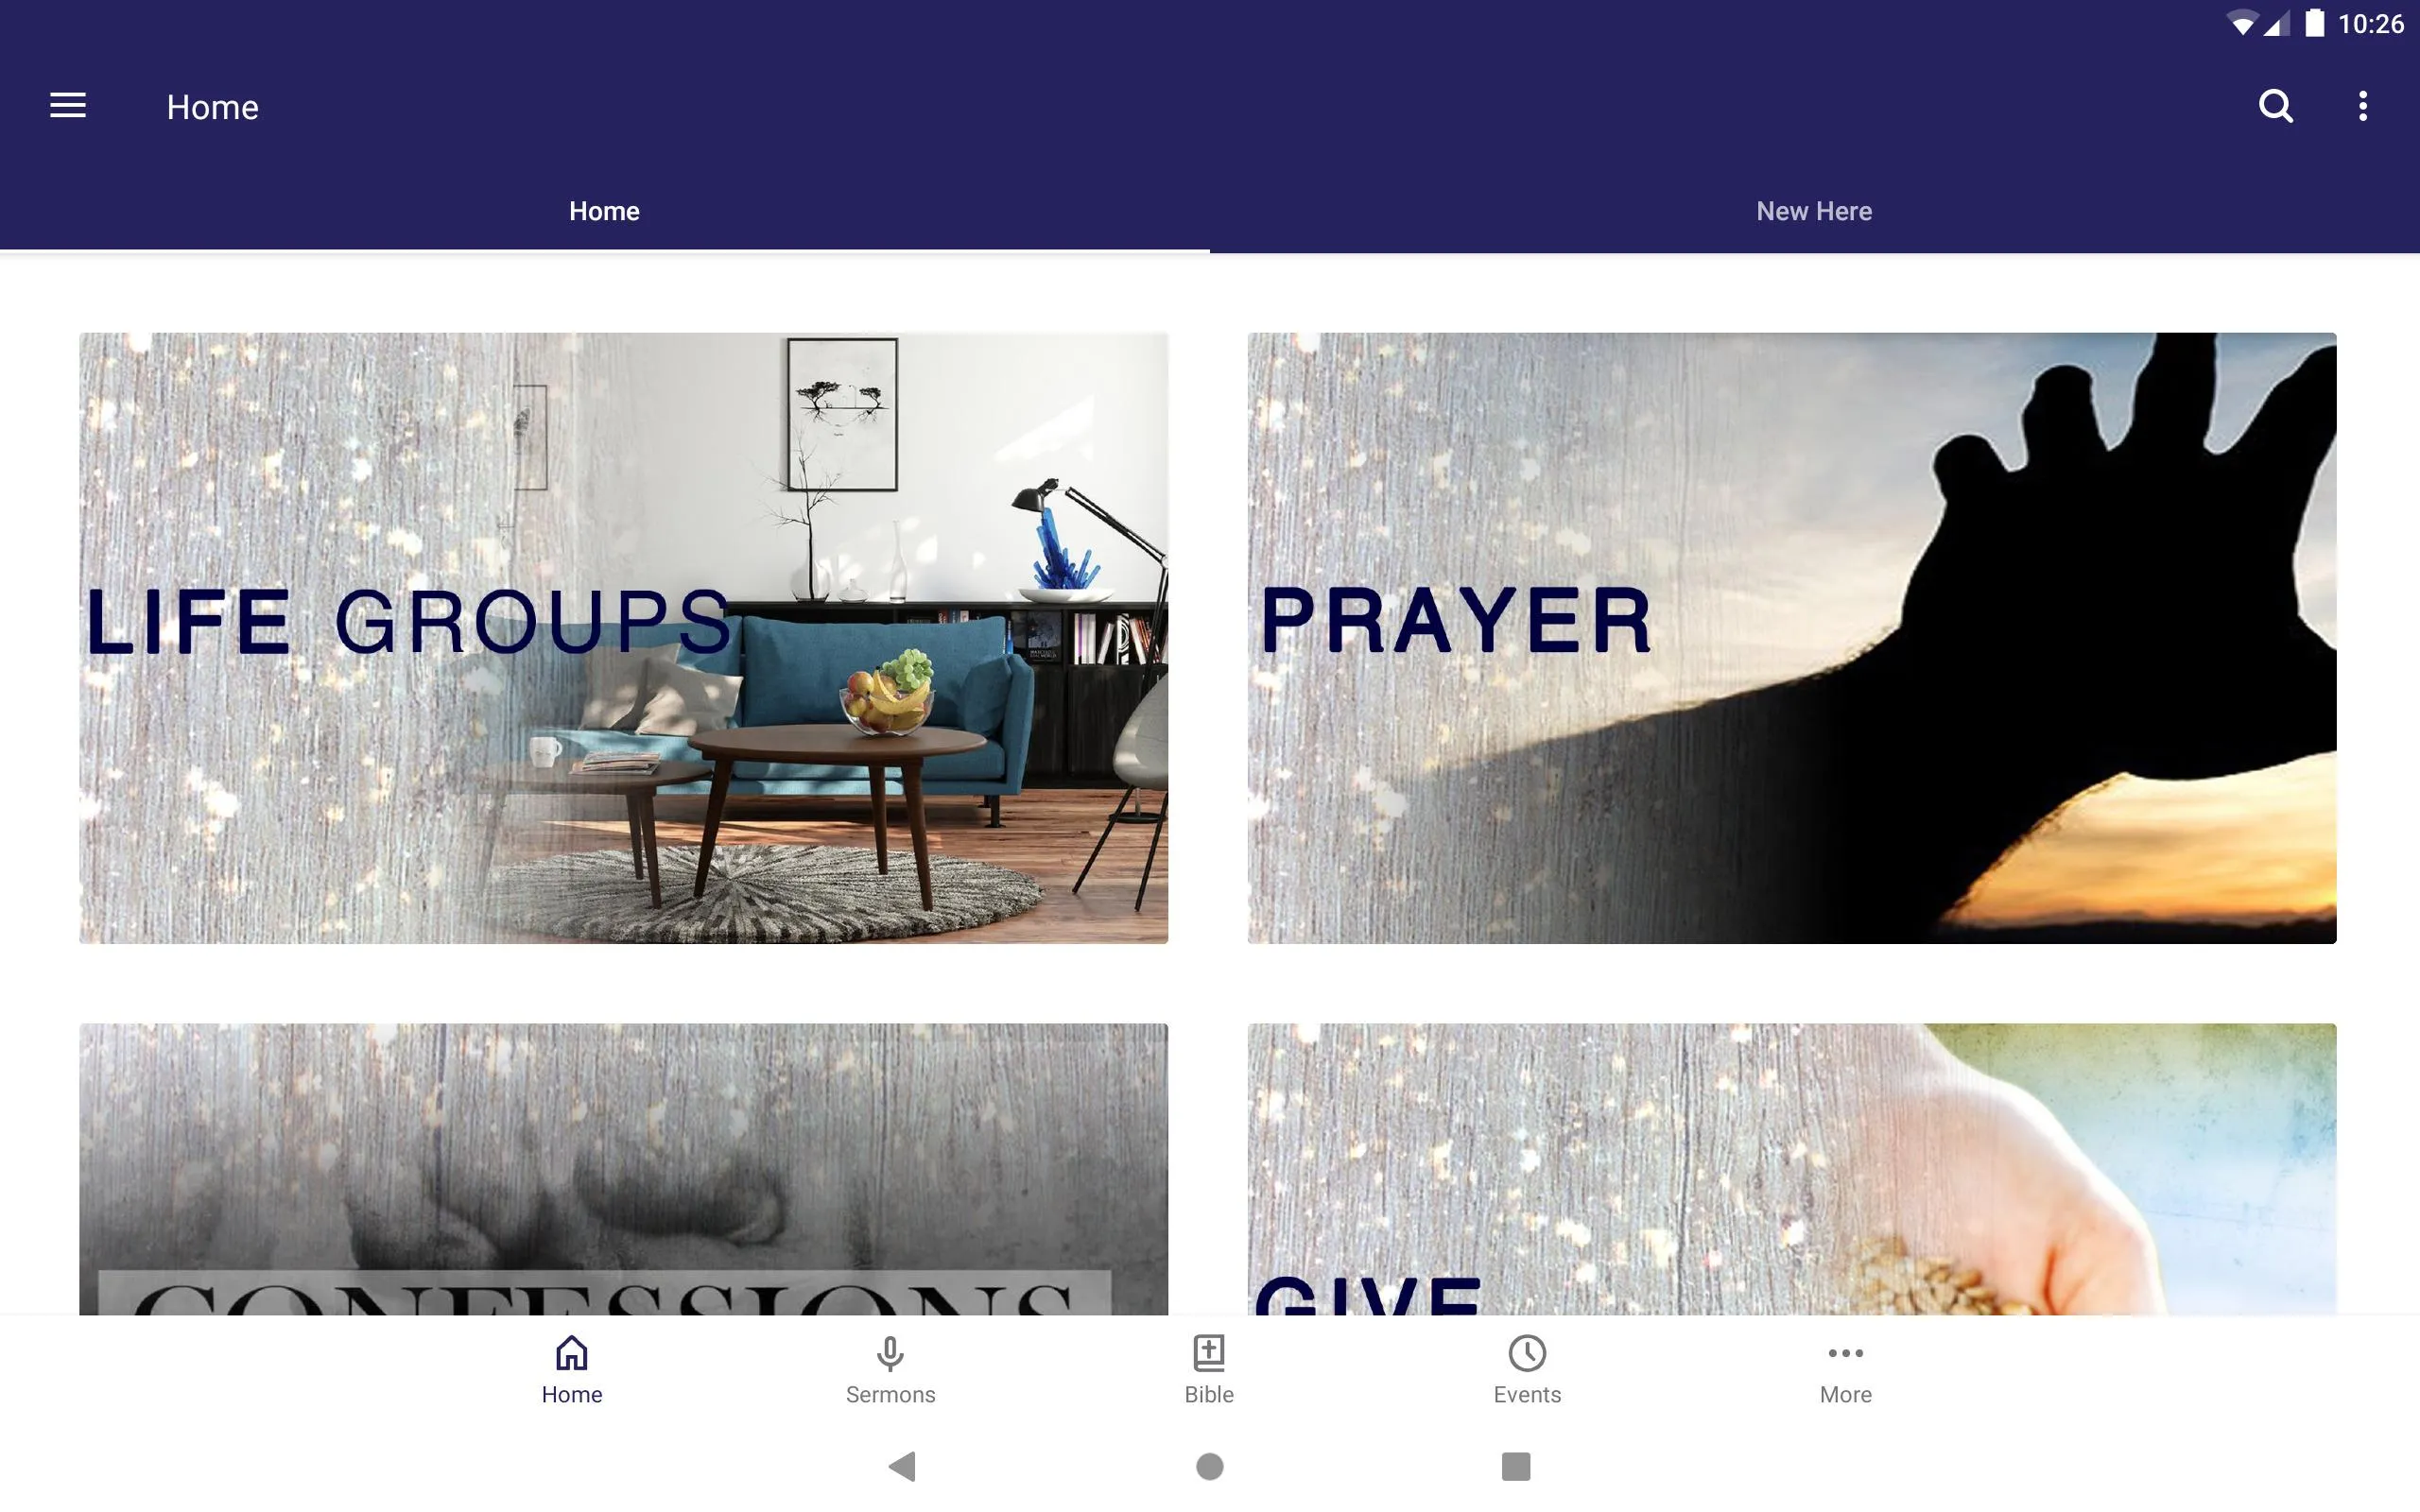Tap the Events clock icon

[x=1527, y=1353]
